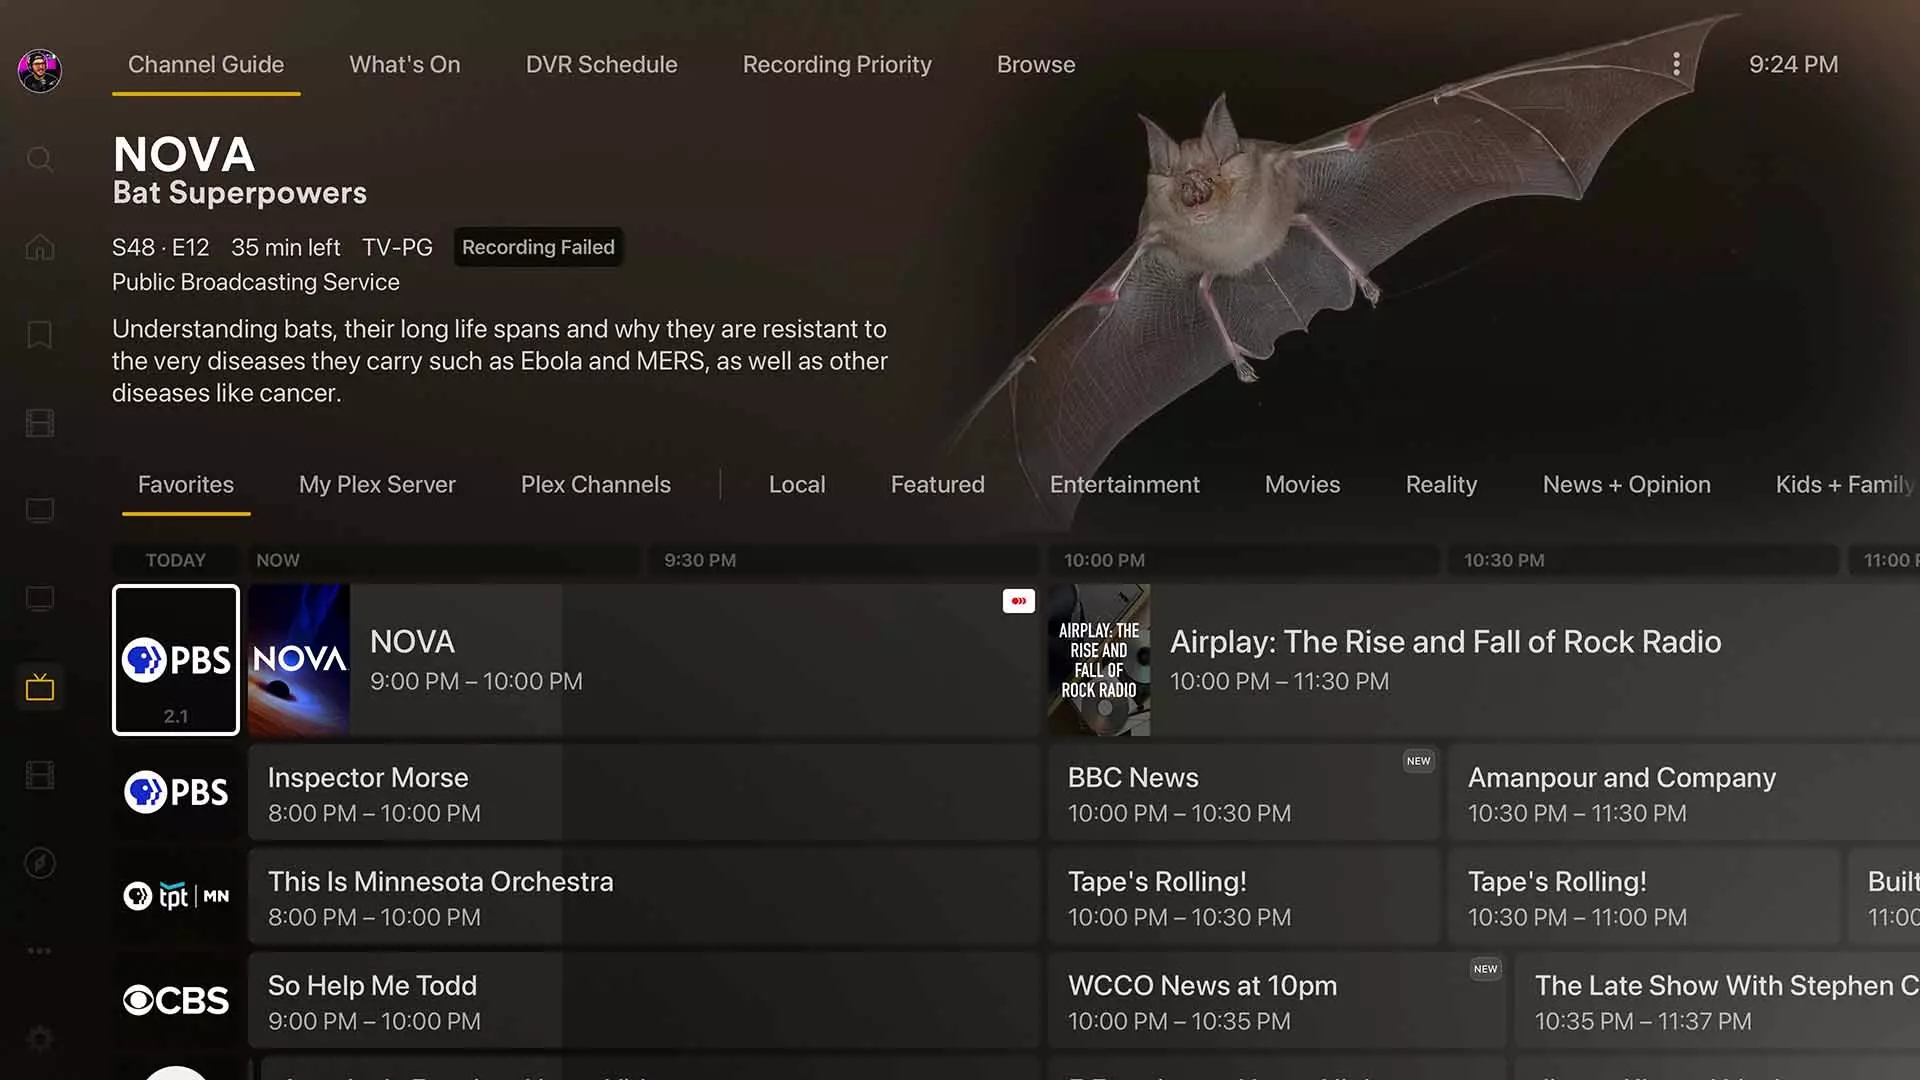Show Featured channels category
1920x1080 pixels.
coord(938,485)
